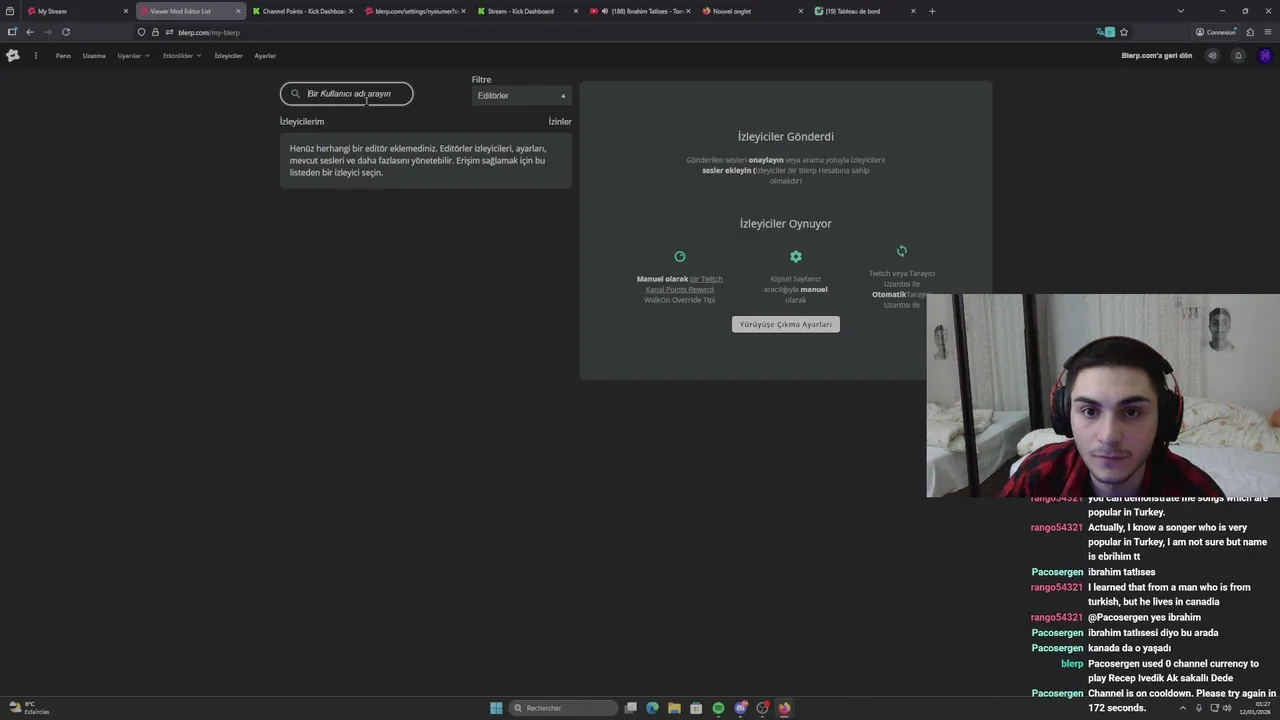This screenshot has width=1280, height=720.
Task: Click the Blerp logo icon
Action: click(13, 56)
